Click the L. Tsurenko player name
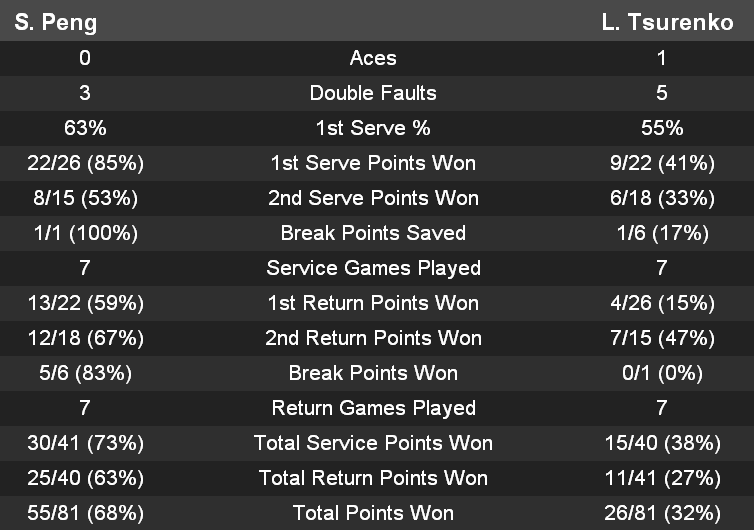754x530 pixels. [667, 22]
